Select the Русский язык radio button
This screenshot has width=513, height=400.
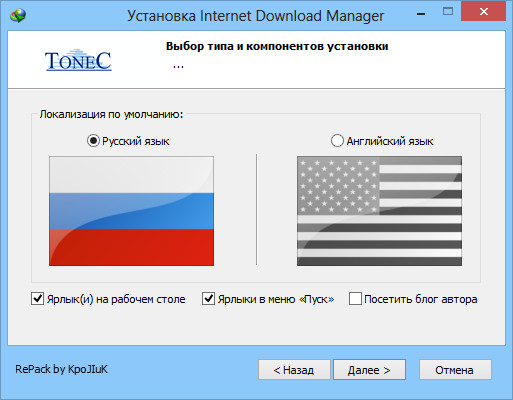click(93, 141)
